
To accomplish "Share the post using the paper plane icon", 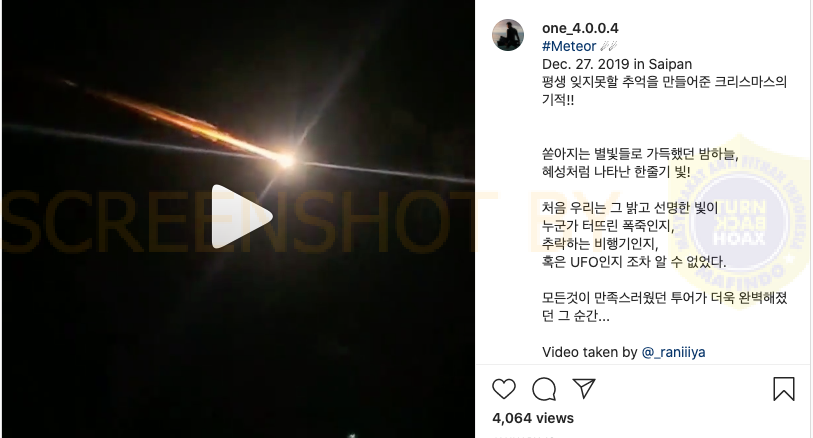I will pos(584,388).
